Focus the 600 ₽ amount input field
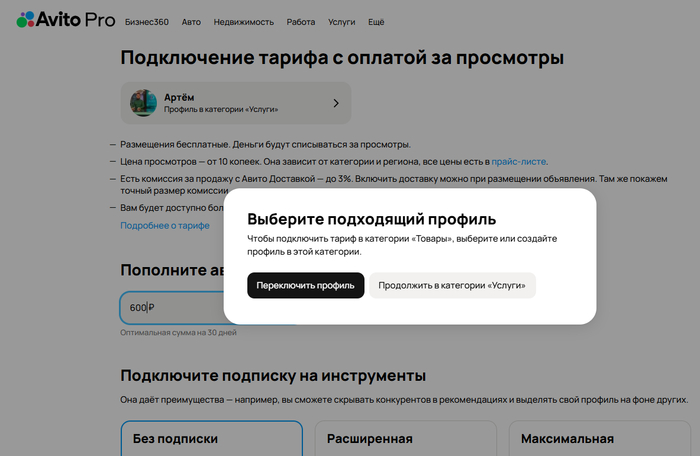Image resolution: width=700 pixels, height=456 pixels. click(170, 308)
